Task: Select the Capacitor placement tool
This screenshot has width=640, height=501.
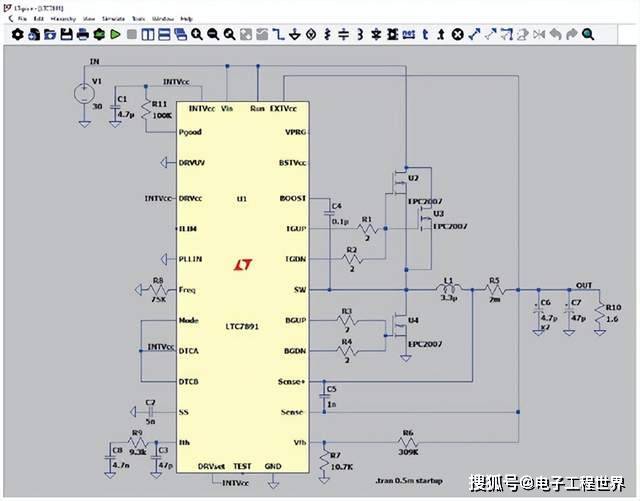Action: click(x=343, y=34)
